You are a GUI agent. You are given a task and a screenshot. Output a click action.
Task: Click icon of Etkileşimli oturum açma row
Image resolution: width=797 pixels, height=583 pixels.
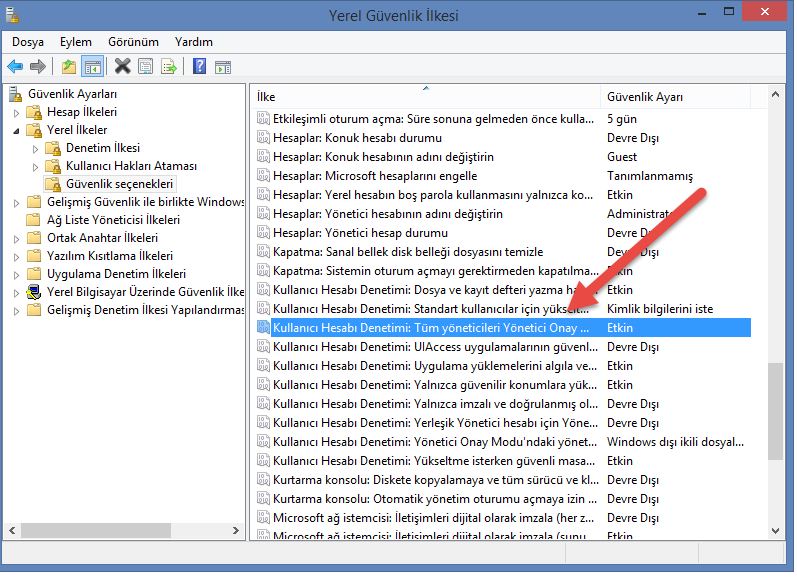263,119
